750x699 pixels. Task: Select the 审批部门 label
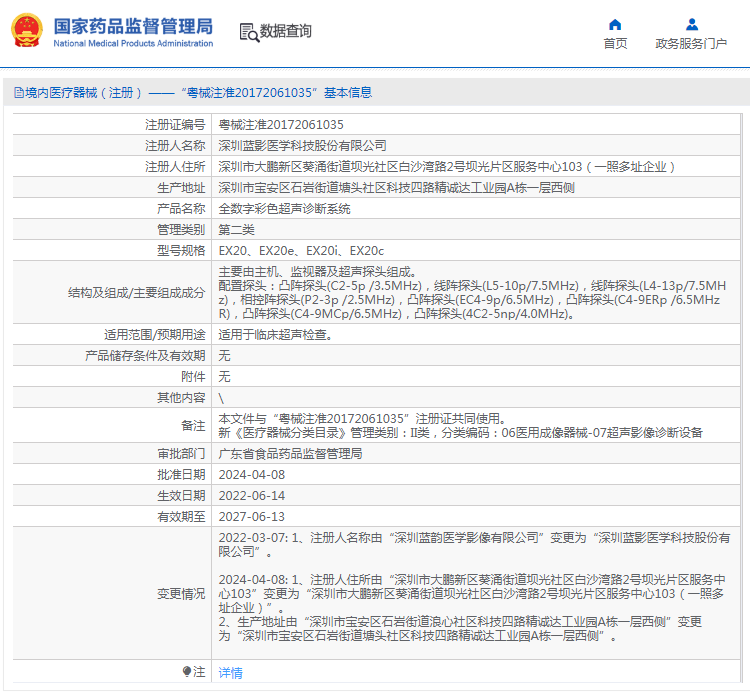click(181, 454)
